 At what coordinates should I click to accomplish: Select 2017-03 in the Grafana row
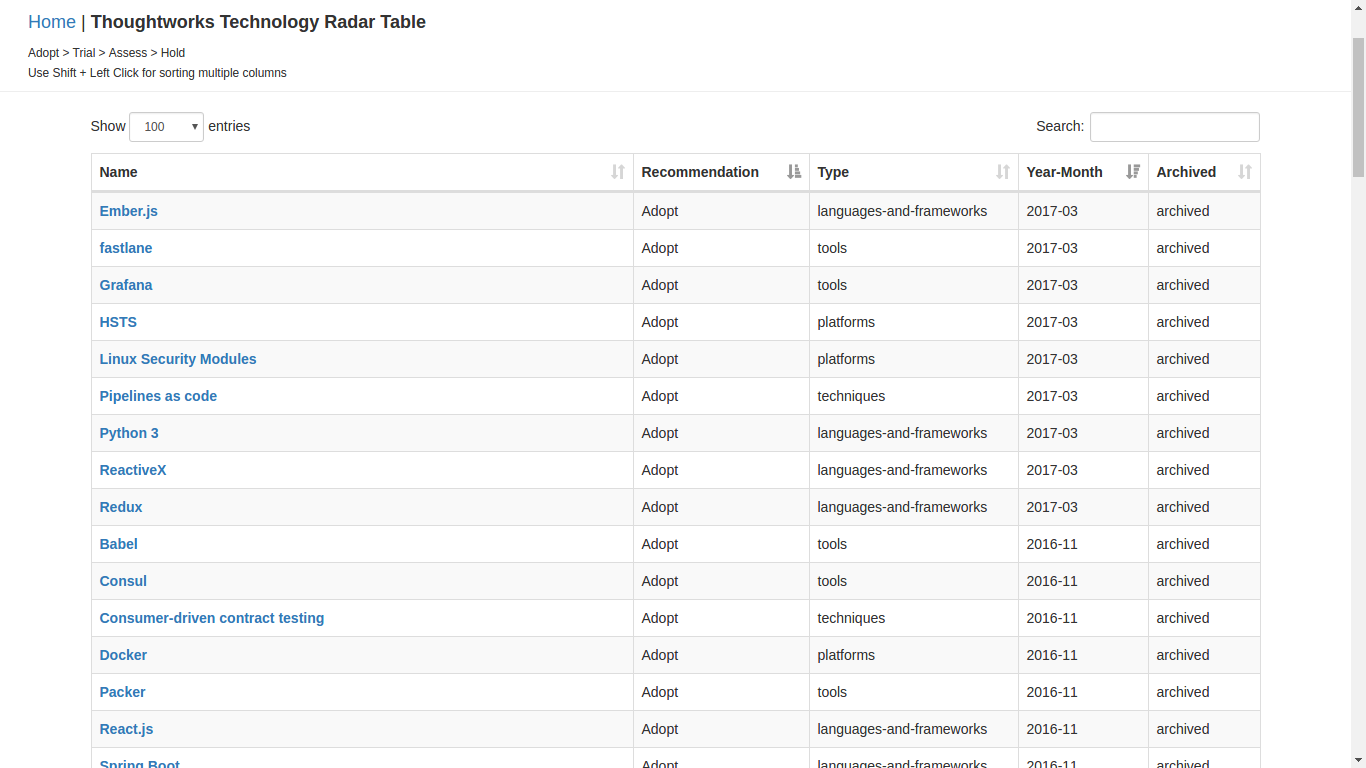coord(1052,285)
